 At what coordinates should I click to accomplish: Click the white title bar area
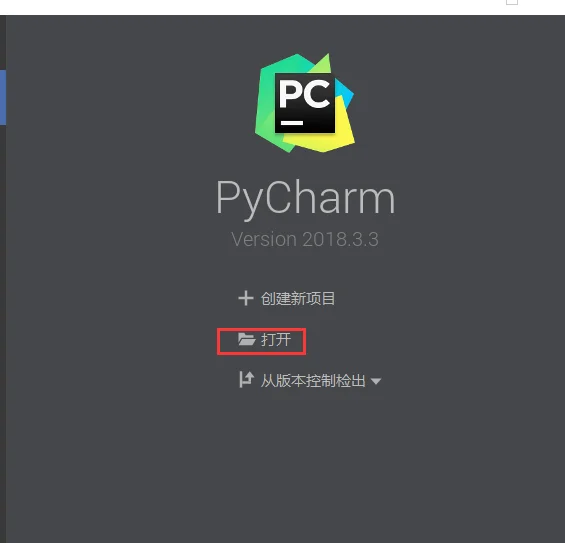(x=252, y=7)
